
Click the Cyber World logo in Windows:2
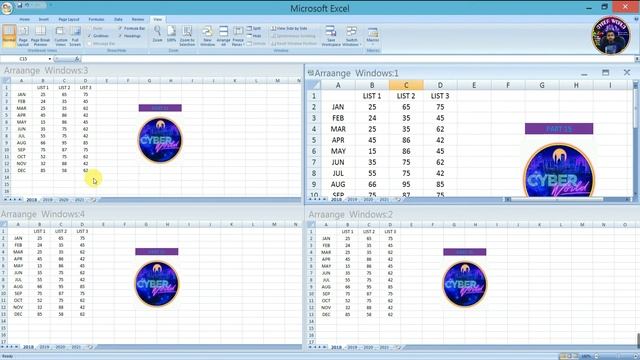(x=464, y=284)
